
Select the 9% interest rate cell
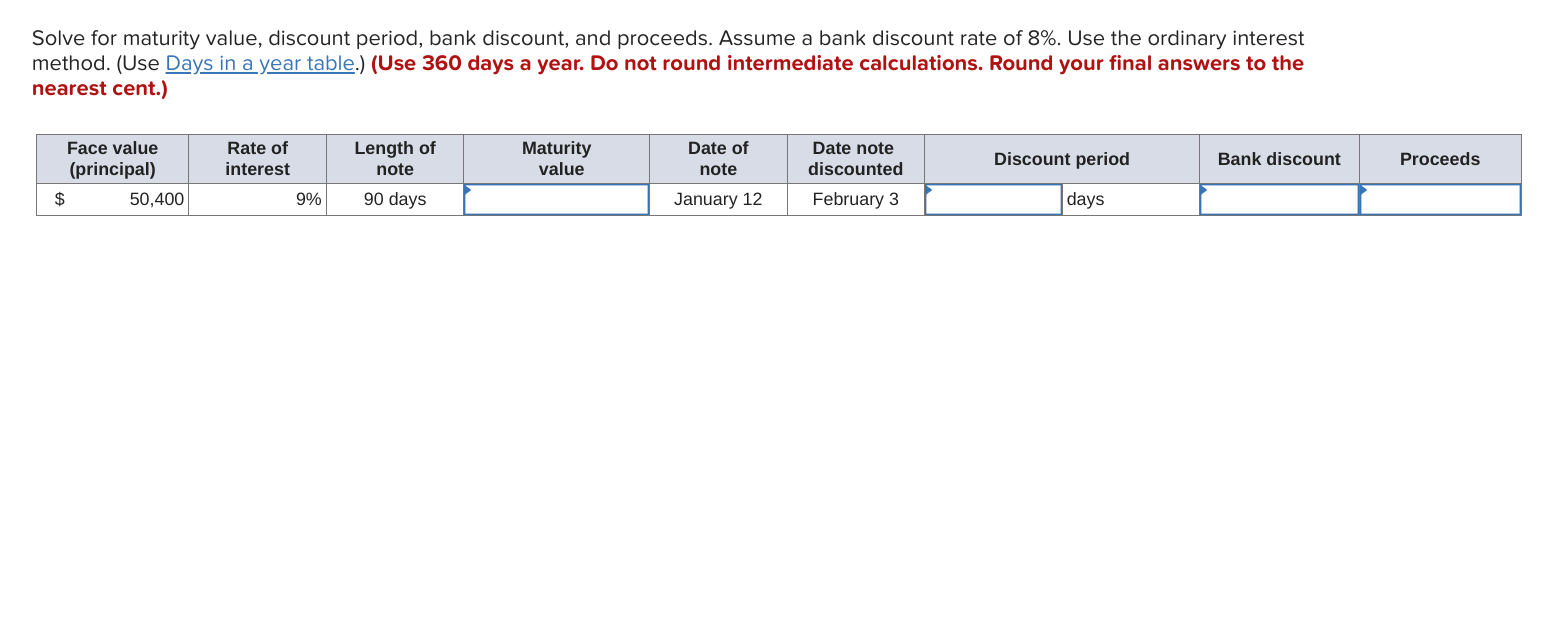(x=257, y=199)
